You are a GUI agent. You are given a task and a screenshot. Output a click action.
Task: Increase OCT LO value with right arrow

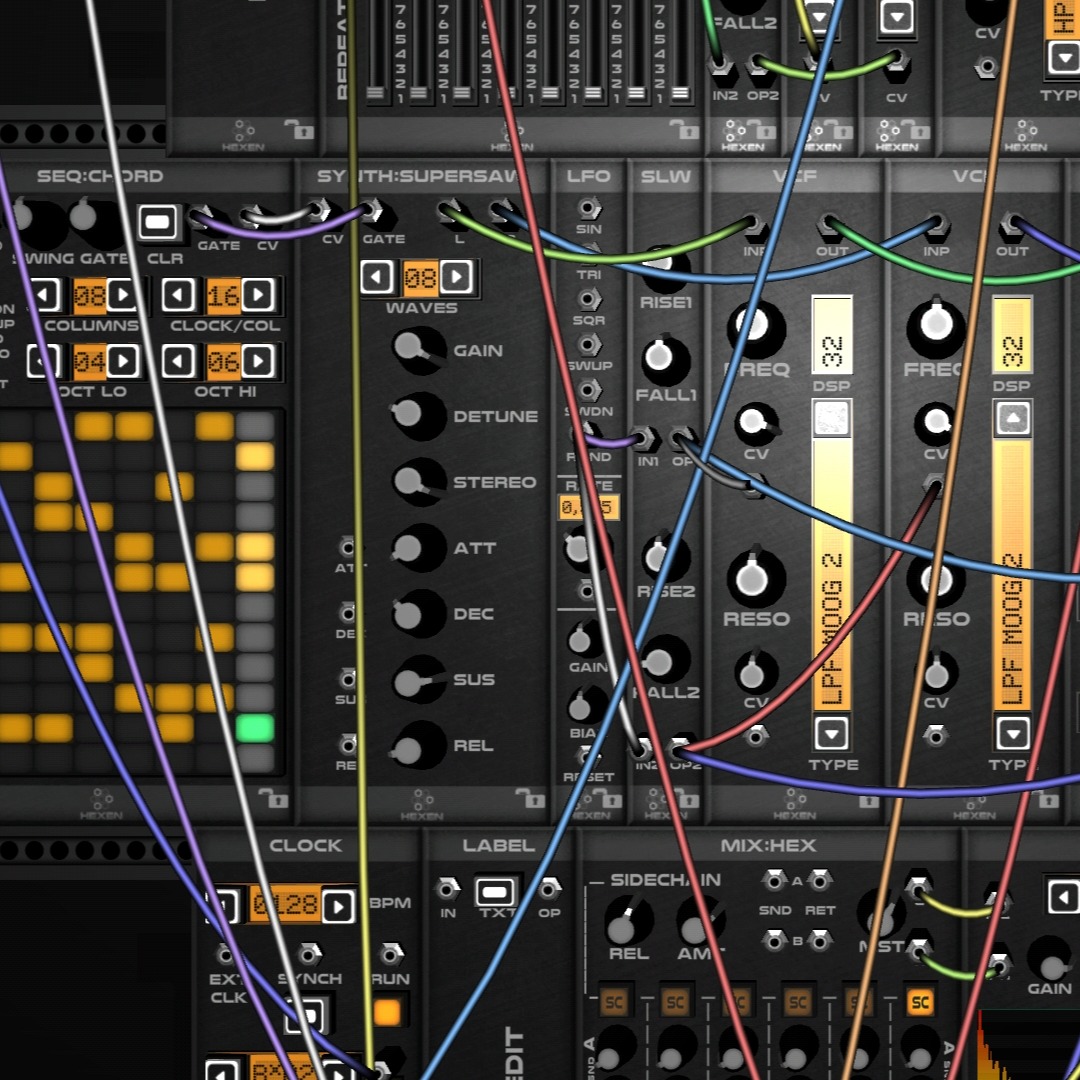coord(123,362)
